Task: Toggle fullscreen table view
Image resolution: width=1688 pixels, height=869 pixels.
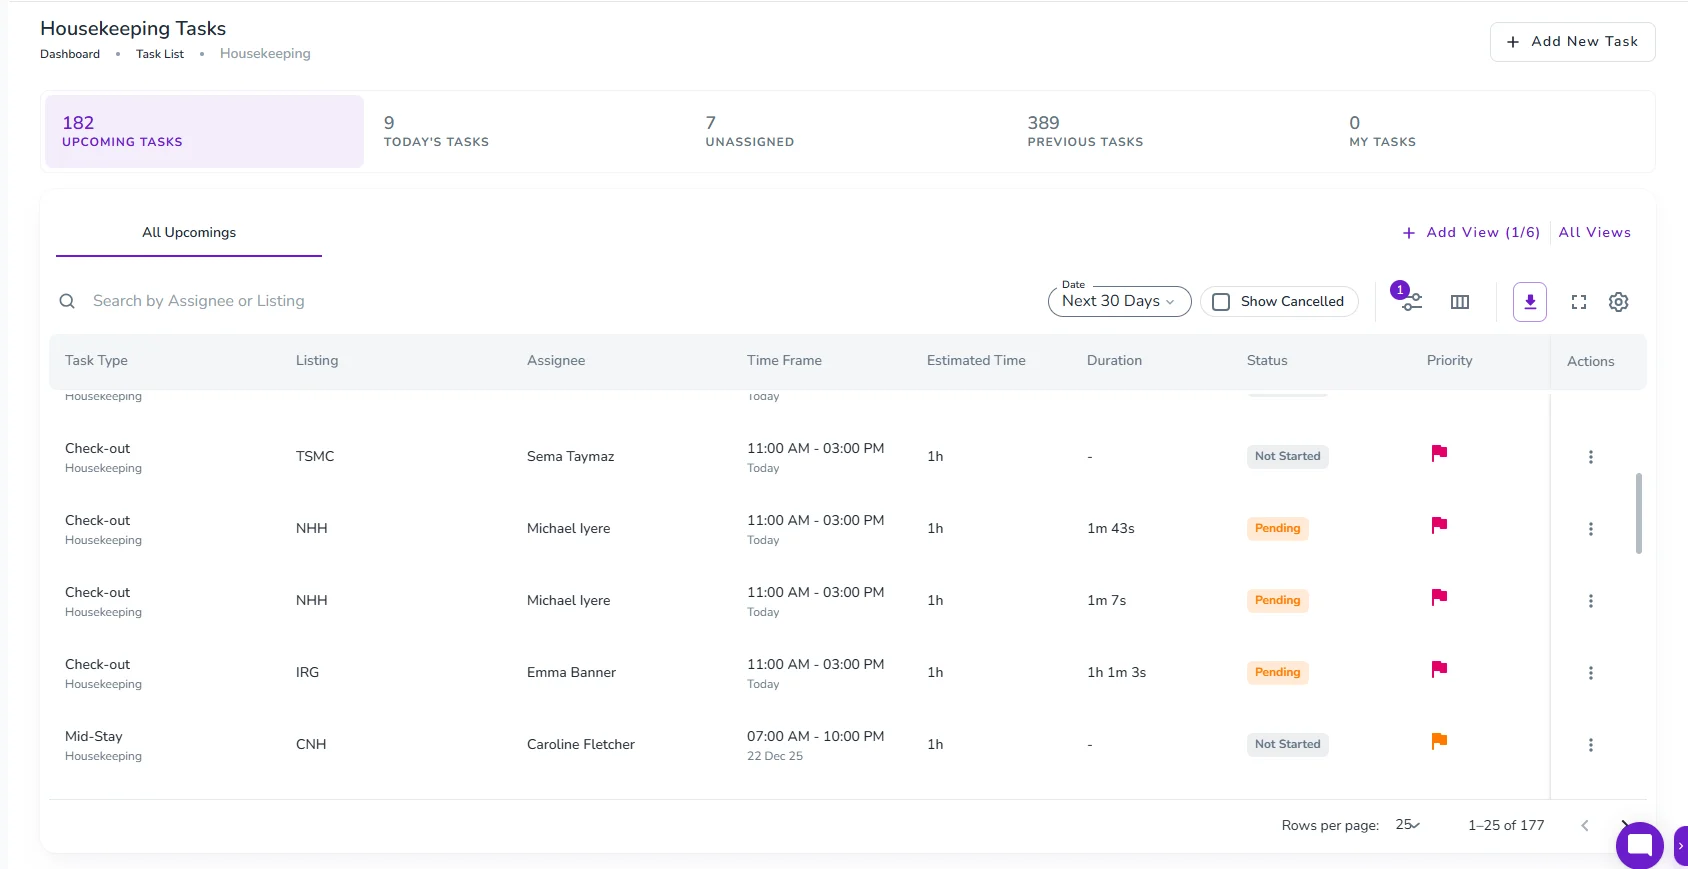Action: [x=1578, y=302]
